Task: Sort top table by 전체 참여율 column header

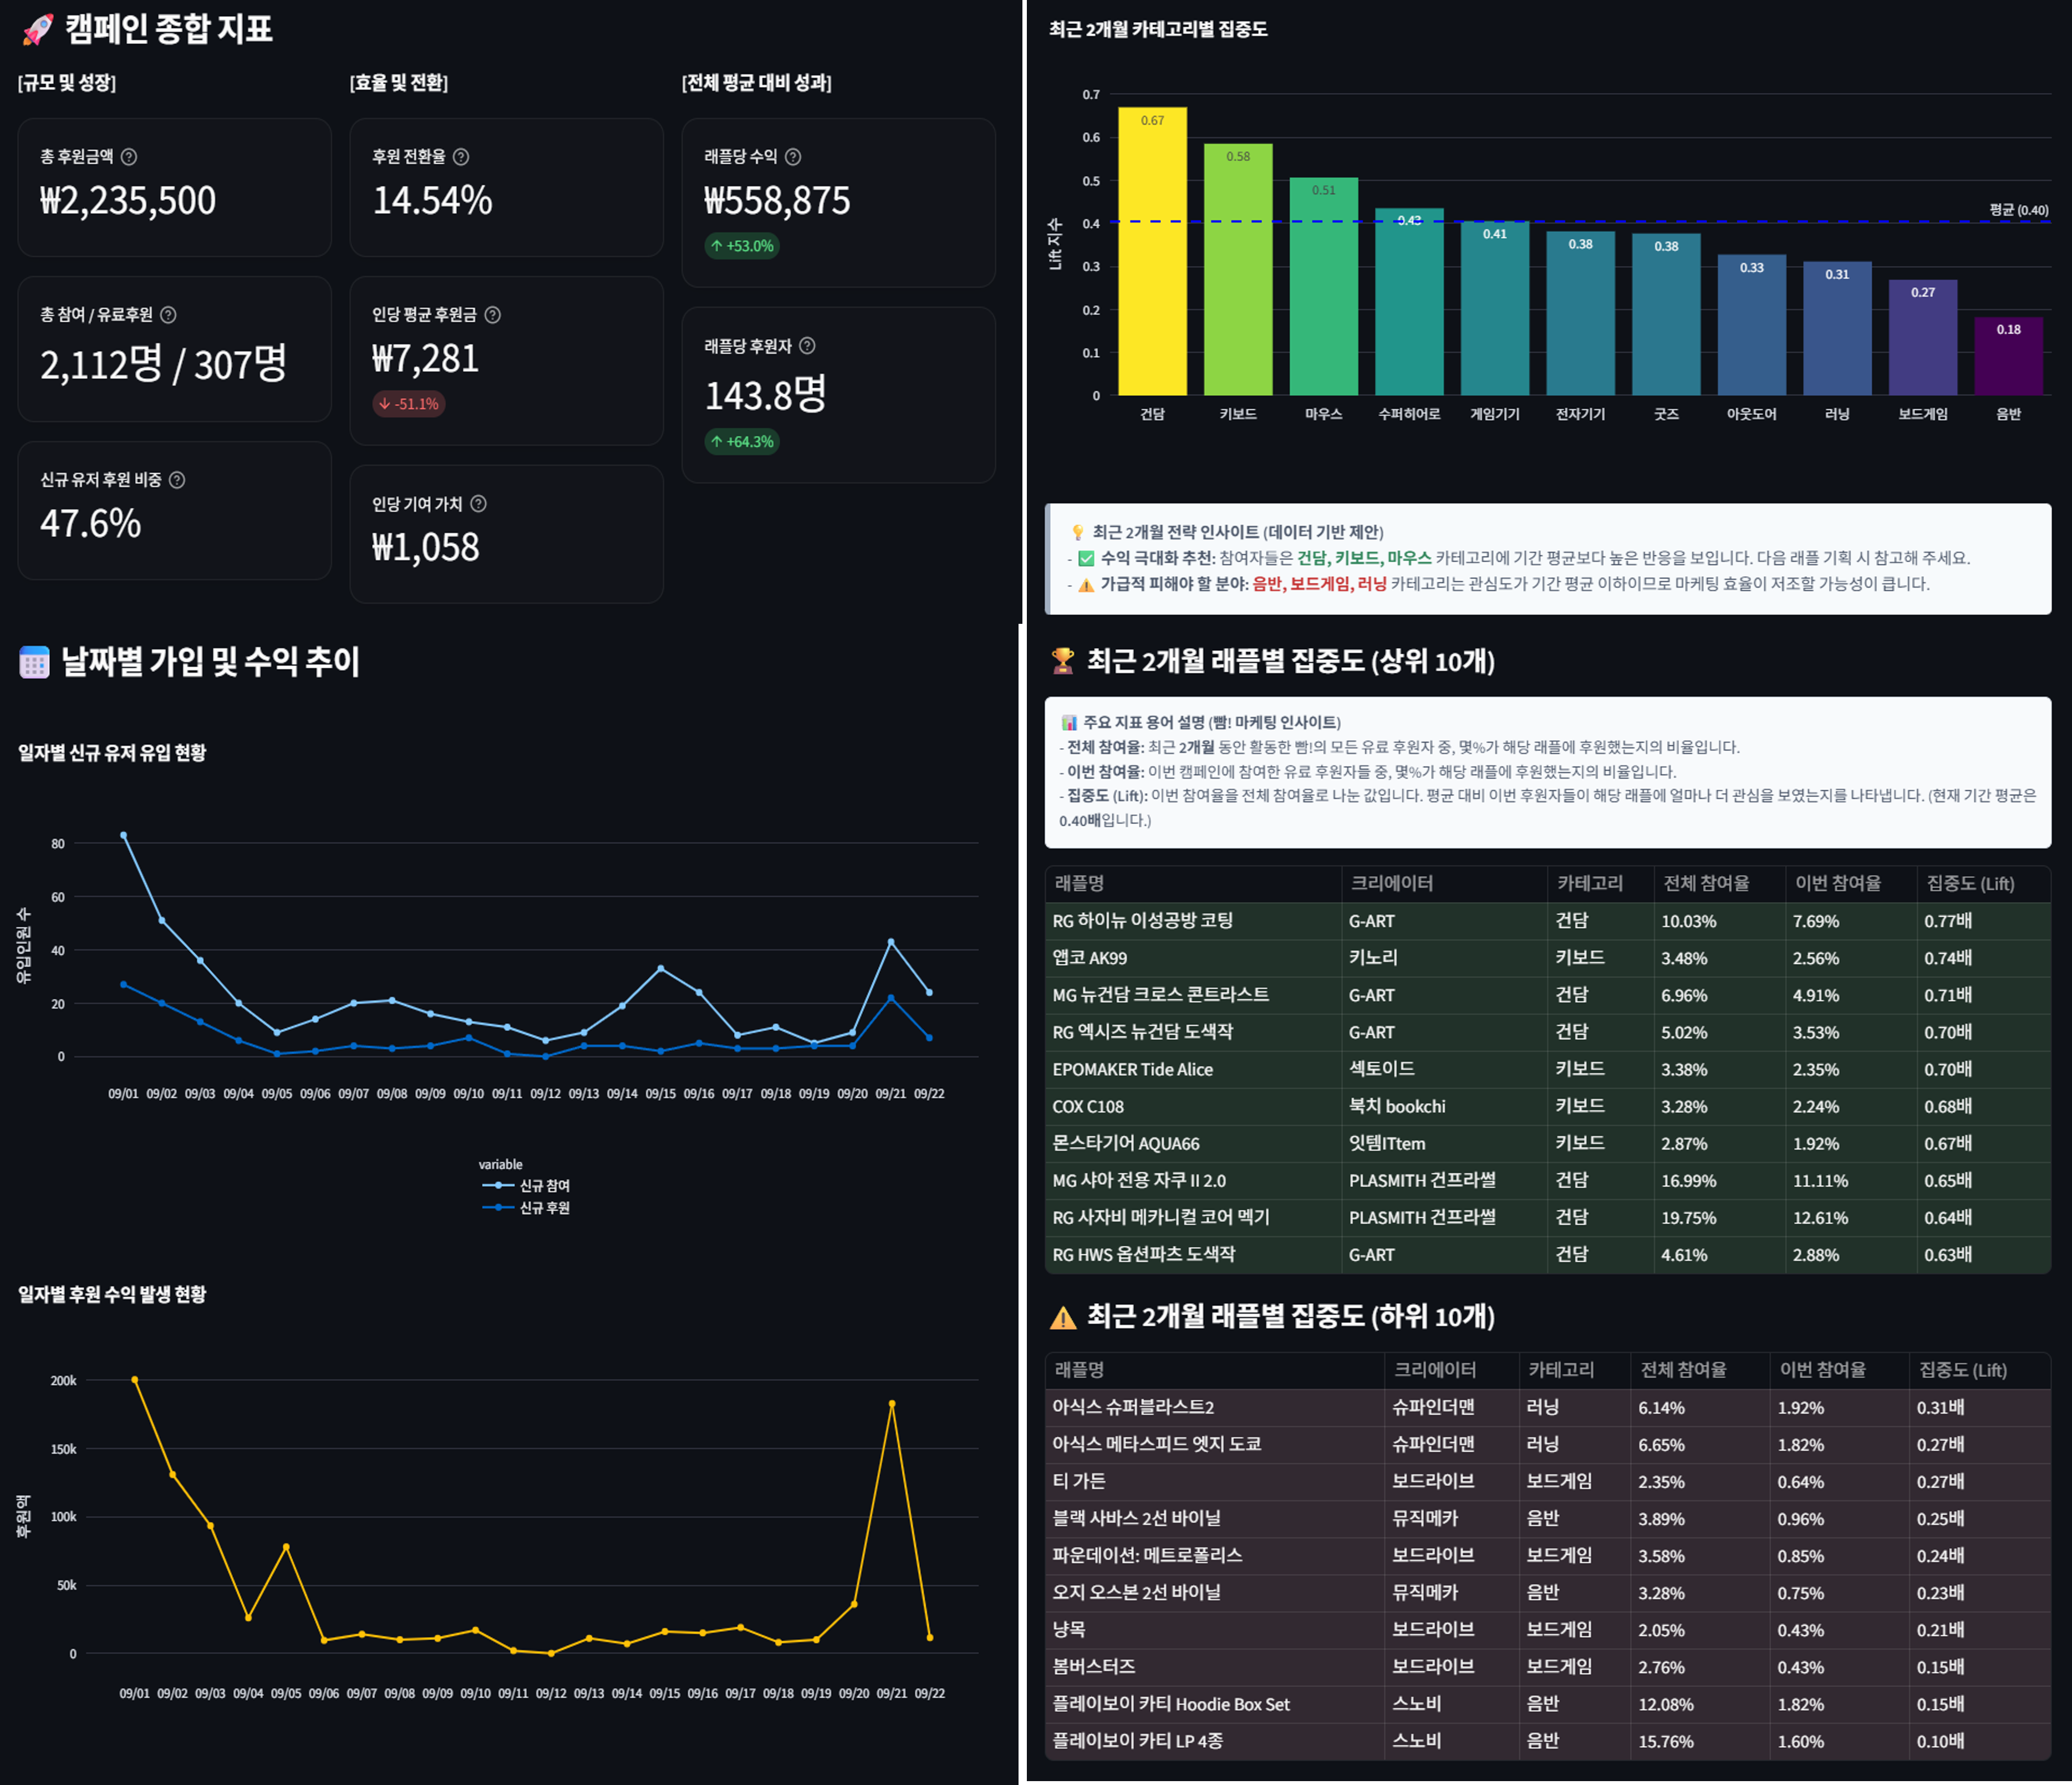Action: pyautogui.click(x=1706, y=883)
